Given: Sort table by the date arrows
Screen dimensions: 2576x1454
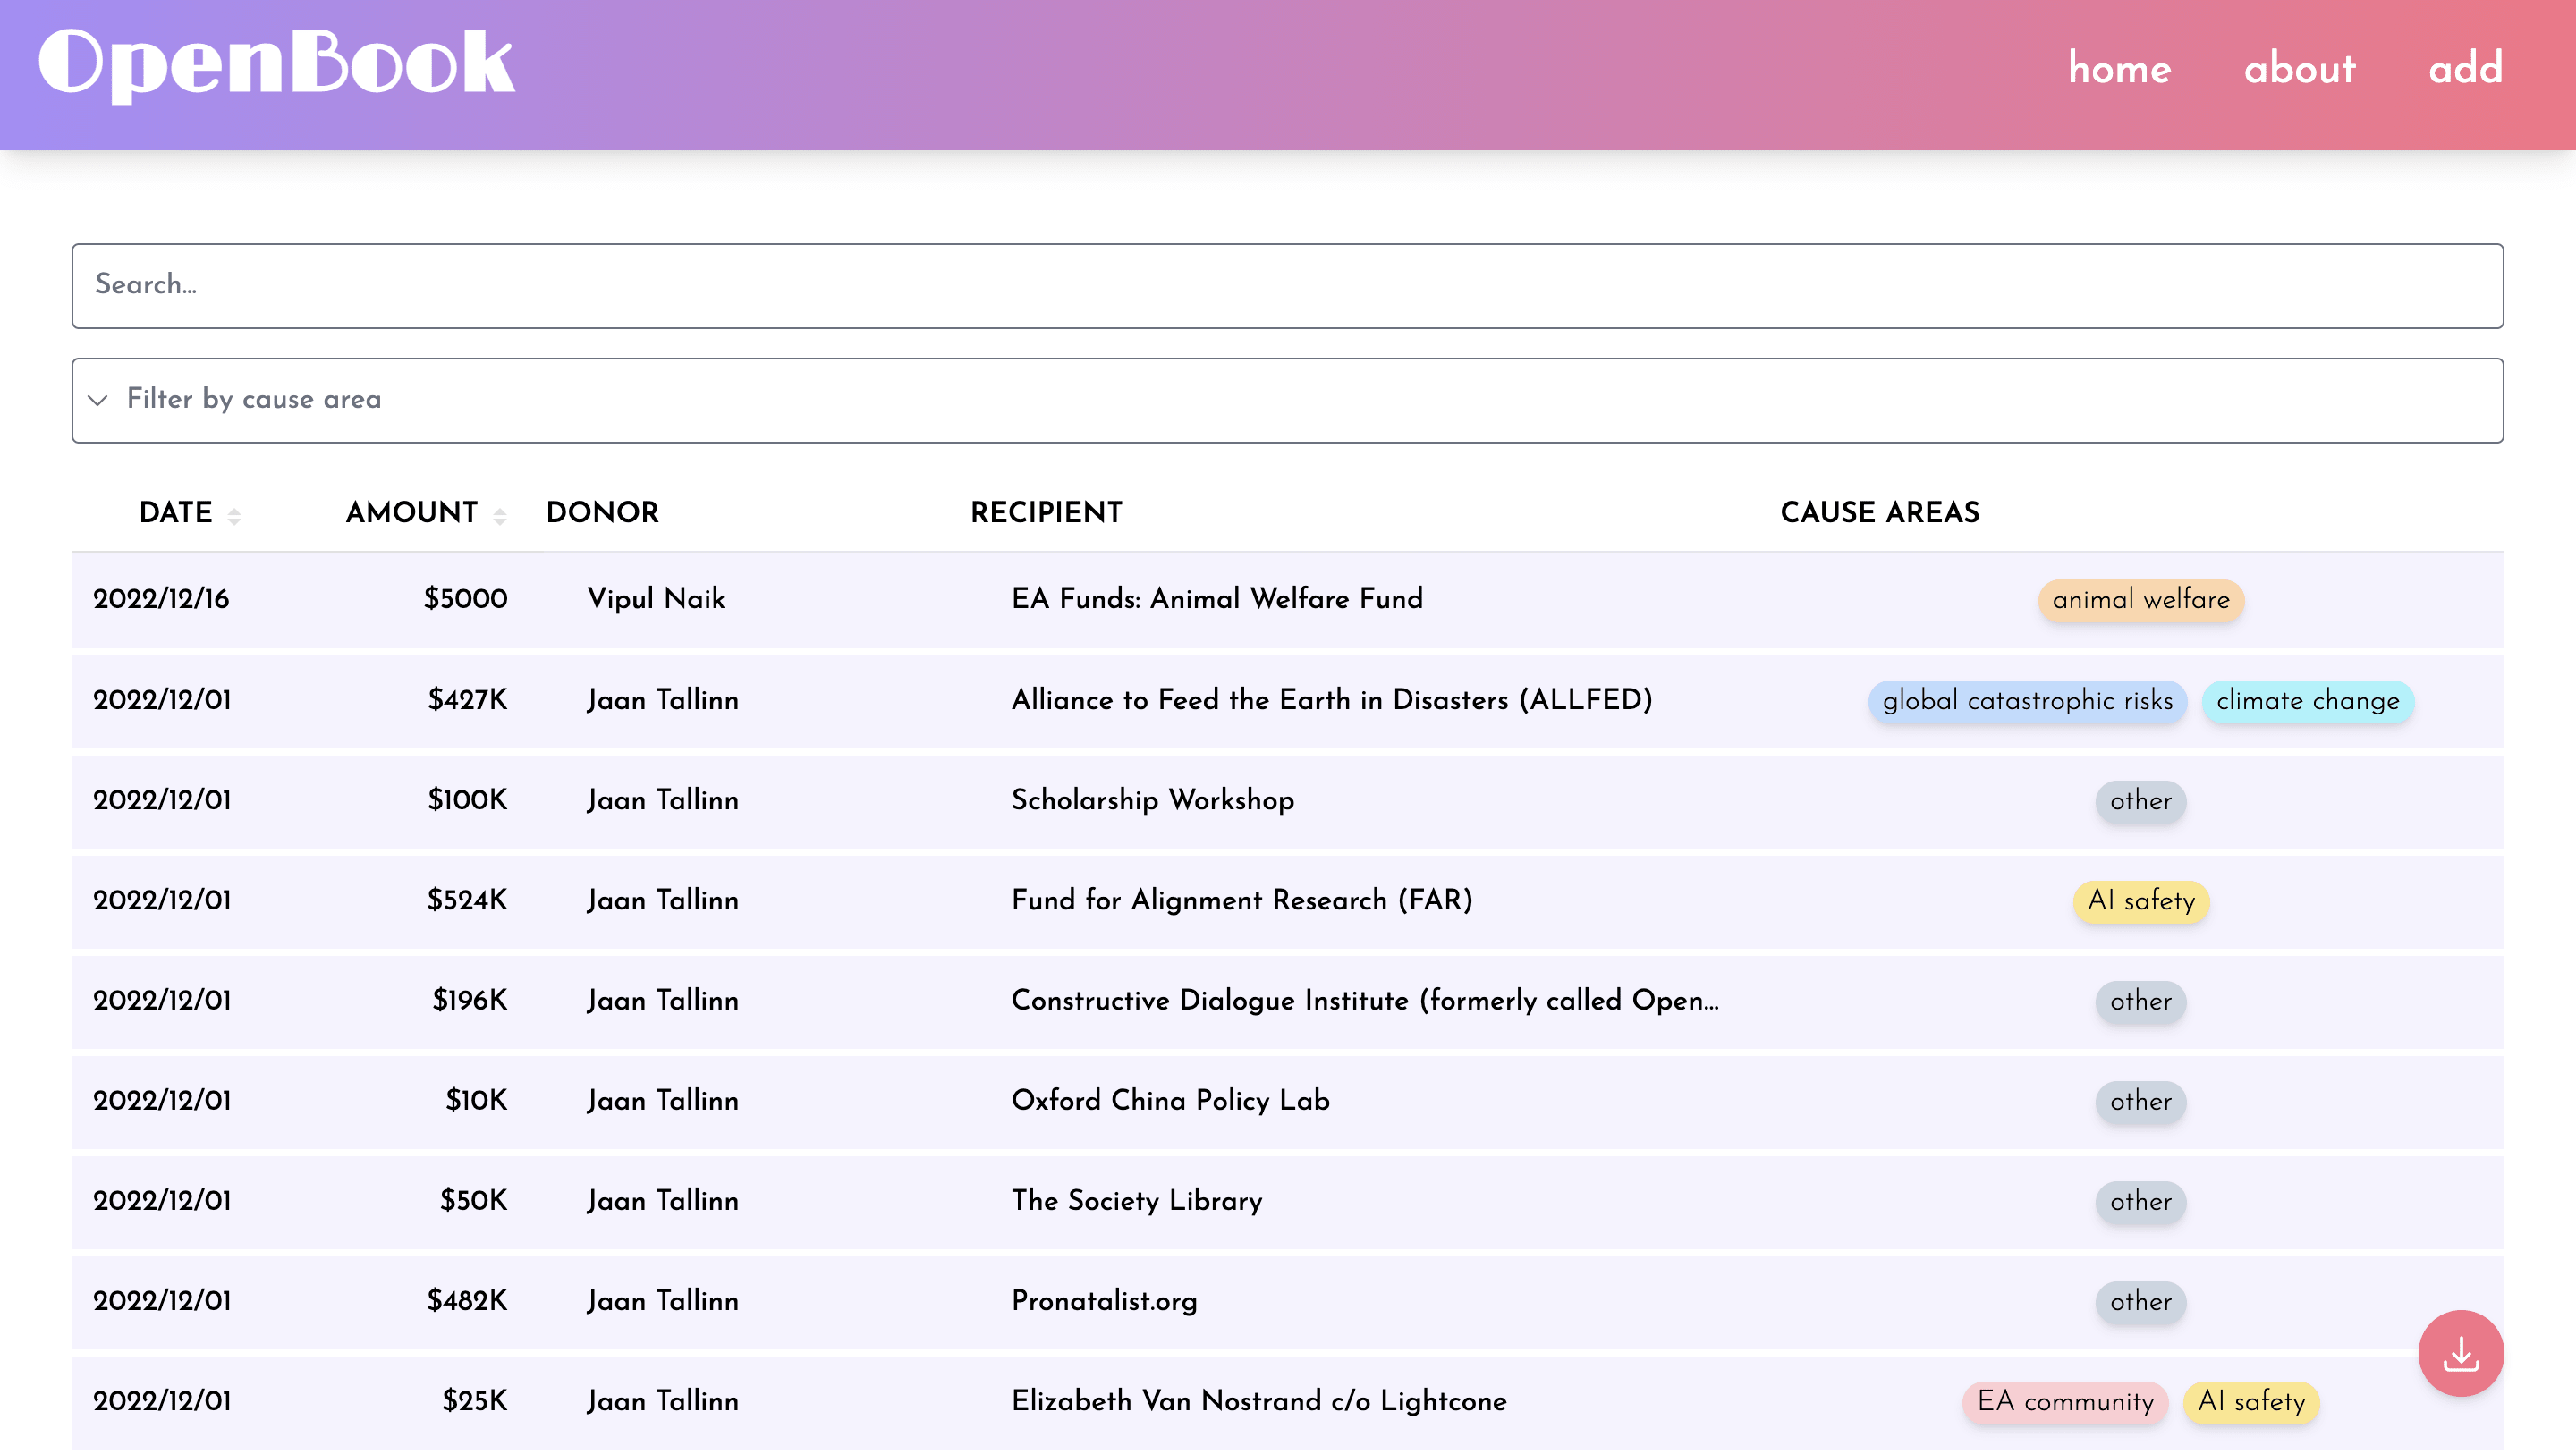Looking at the screenshot, I should 234,516.
